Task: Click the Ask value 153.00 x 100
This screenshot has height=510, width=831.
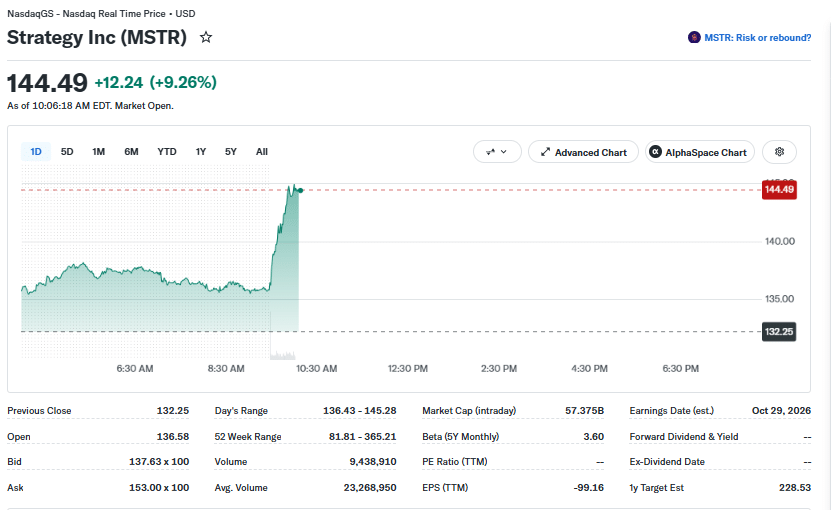Action: (159, 488)
